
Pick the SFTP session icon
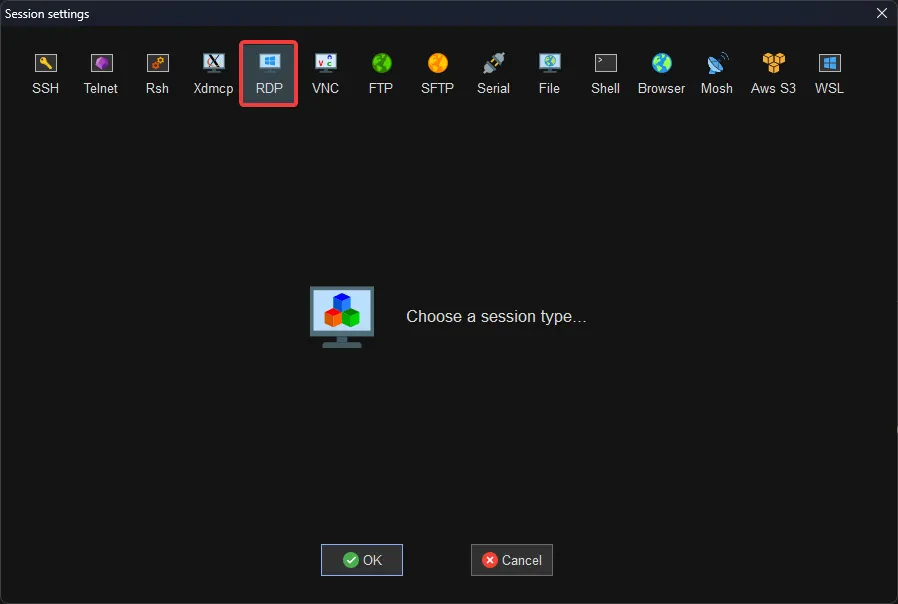click(x=437, y=74)
